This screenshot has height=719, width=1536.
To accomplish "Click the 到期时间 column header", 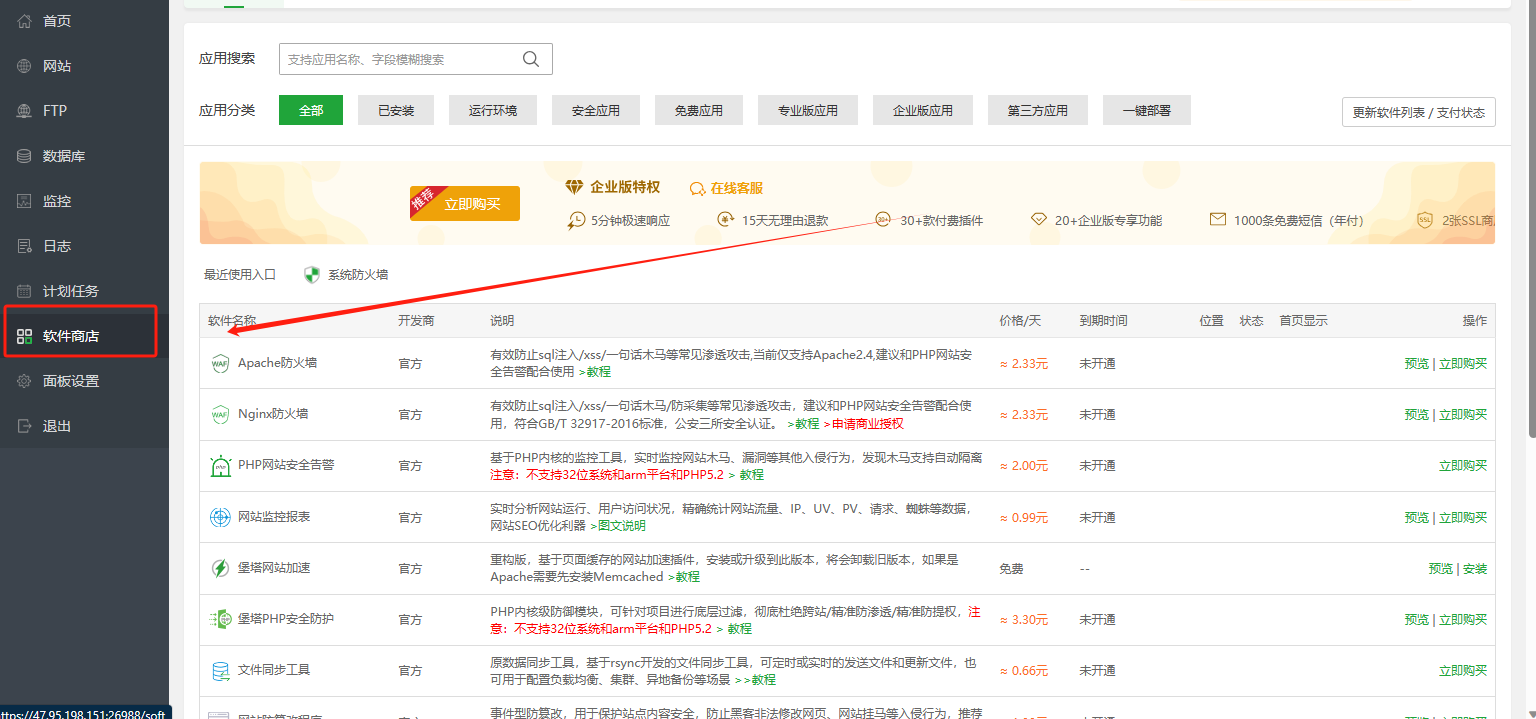I will click(1103, 320).
